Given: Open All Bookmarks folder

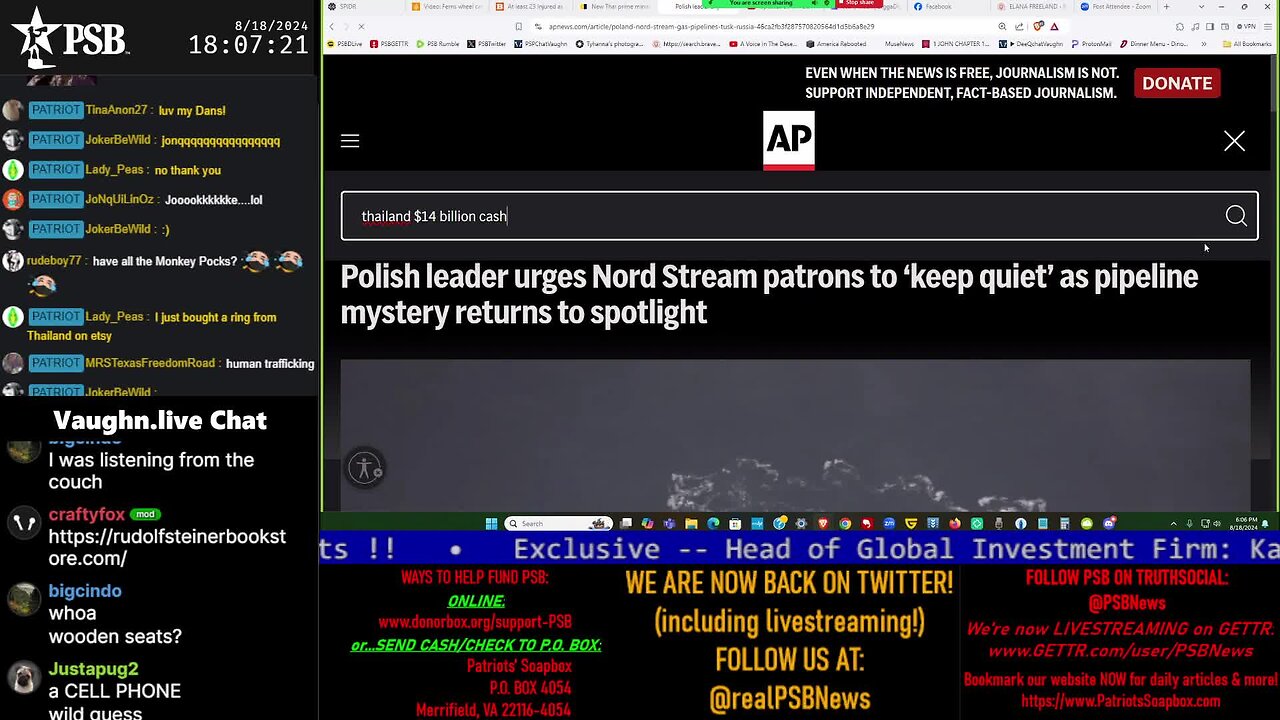Looking at the screenshot, I should tap(1247, 44).
